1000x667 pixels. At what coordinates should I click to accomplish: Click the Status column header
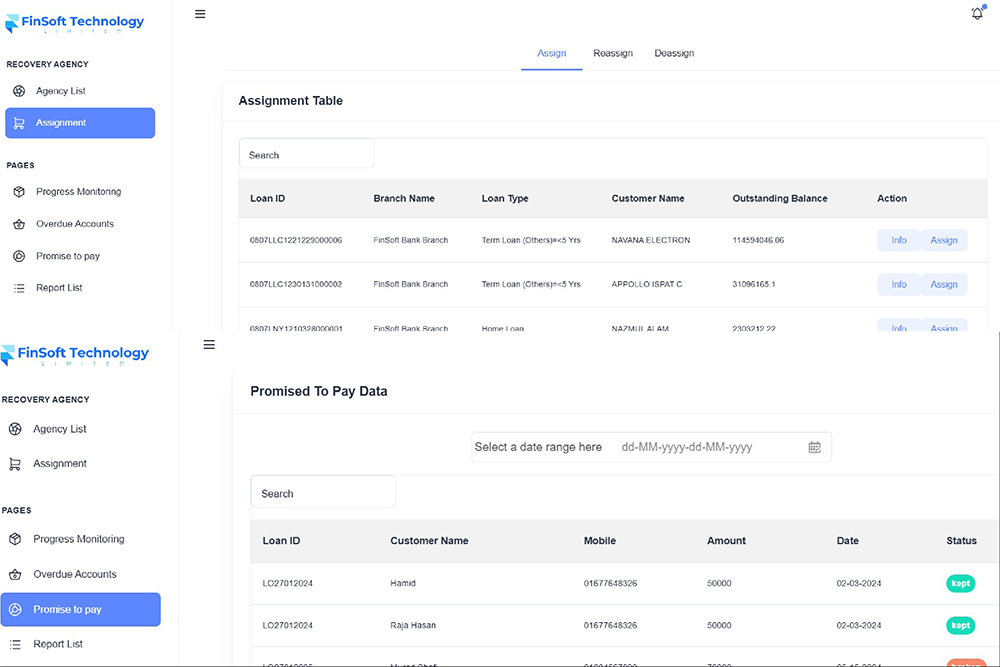[x=962, y=541]
